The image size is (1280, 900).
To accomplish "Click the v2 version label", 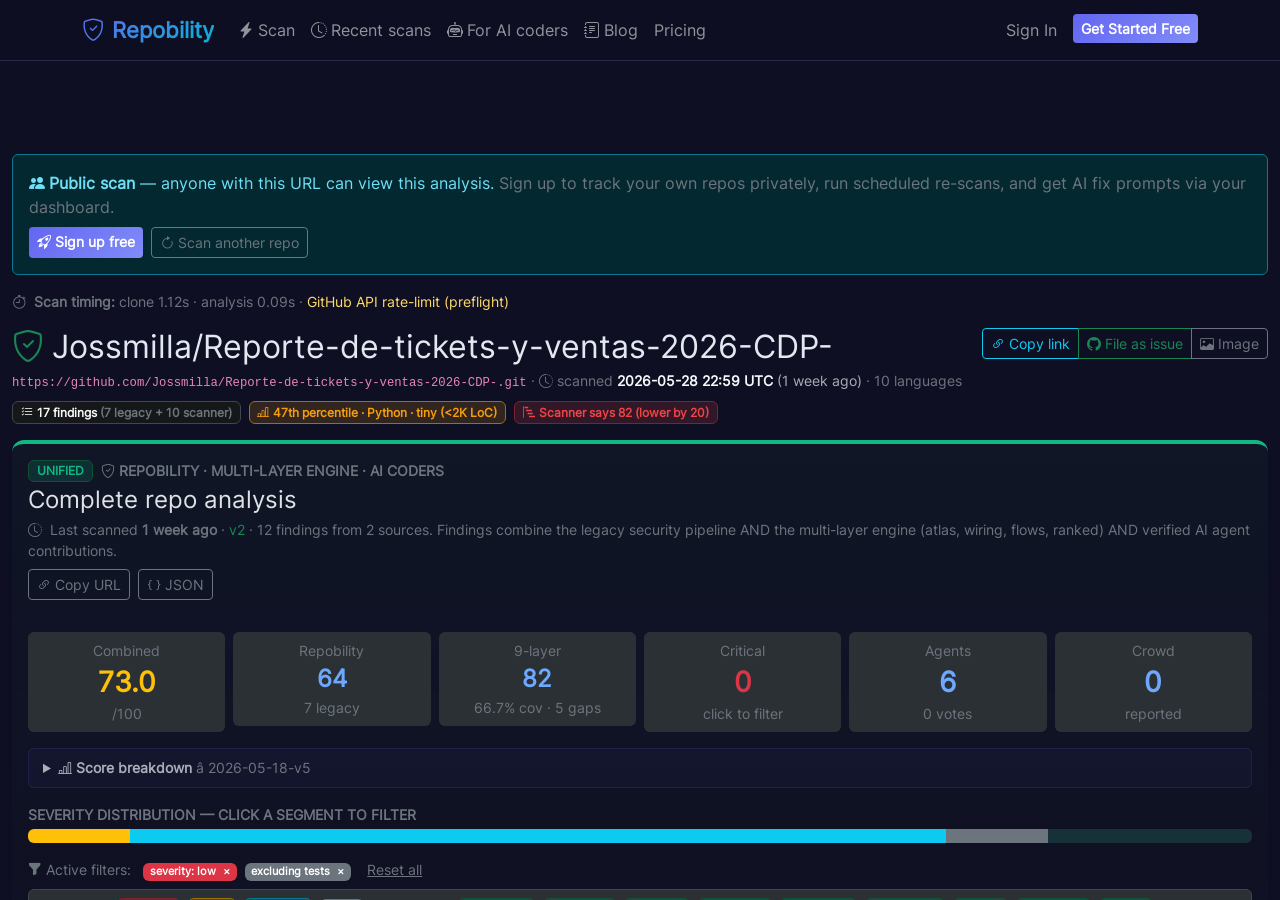I will [x=237, y=530].
